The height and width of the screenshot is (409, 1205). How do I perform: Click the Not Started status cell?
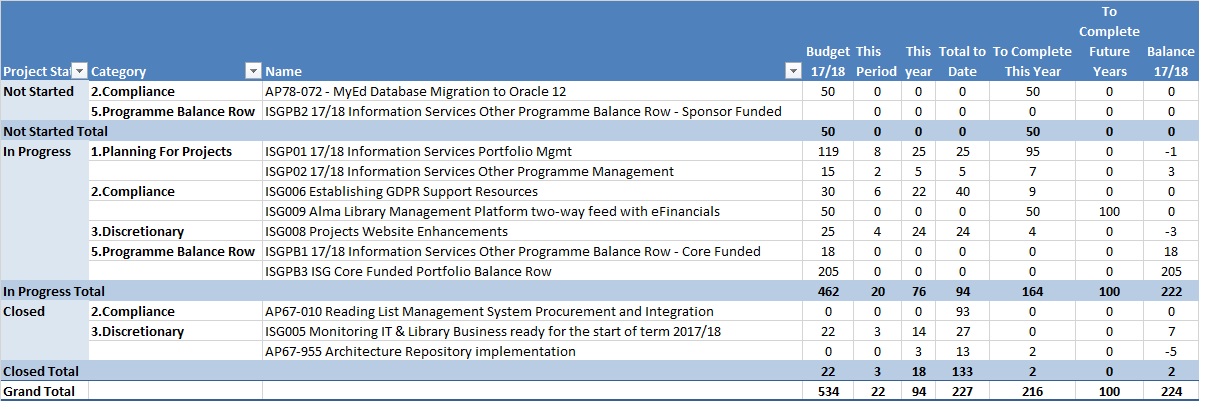39,91
